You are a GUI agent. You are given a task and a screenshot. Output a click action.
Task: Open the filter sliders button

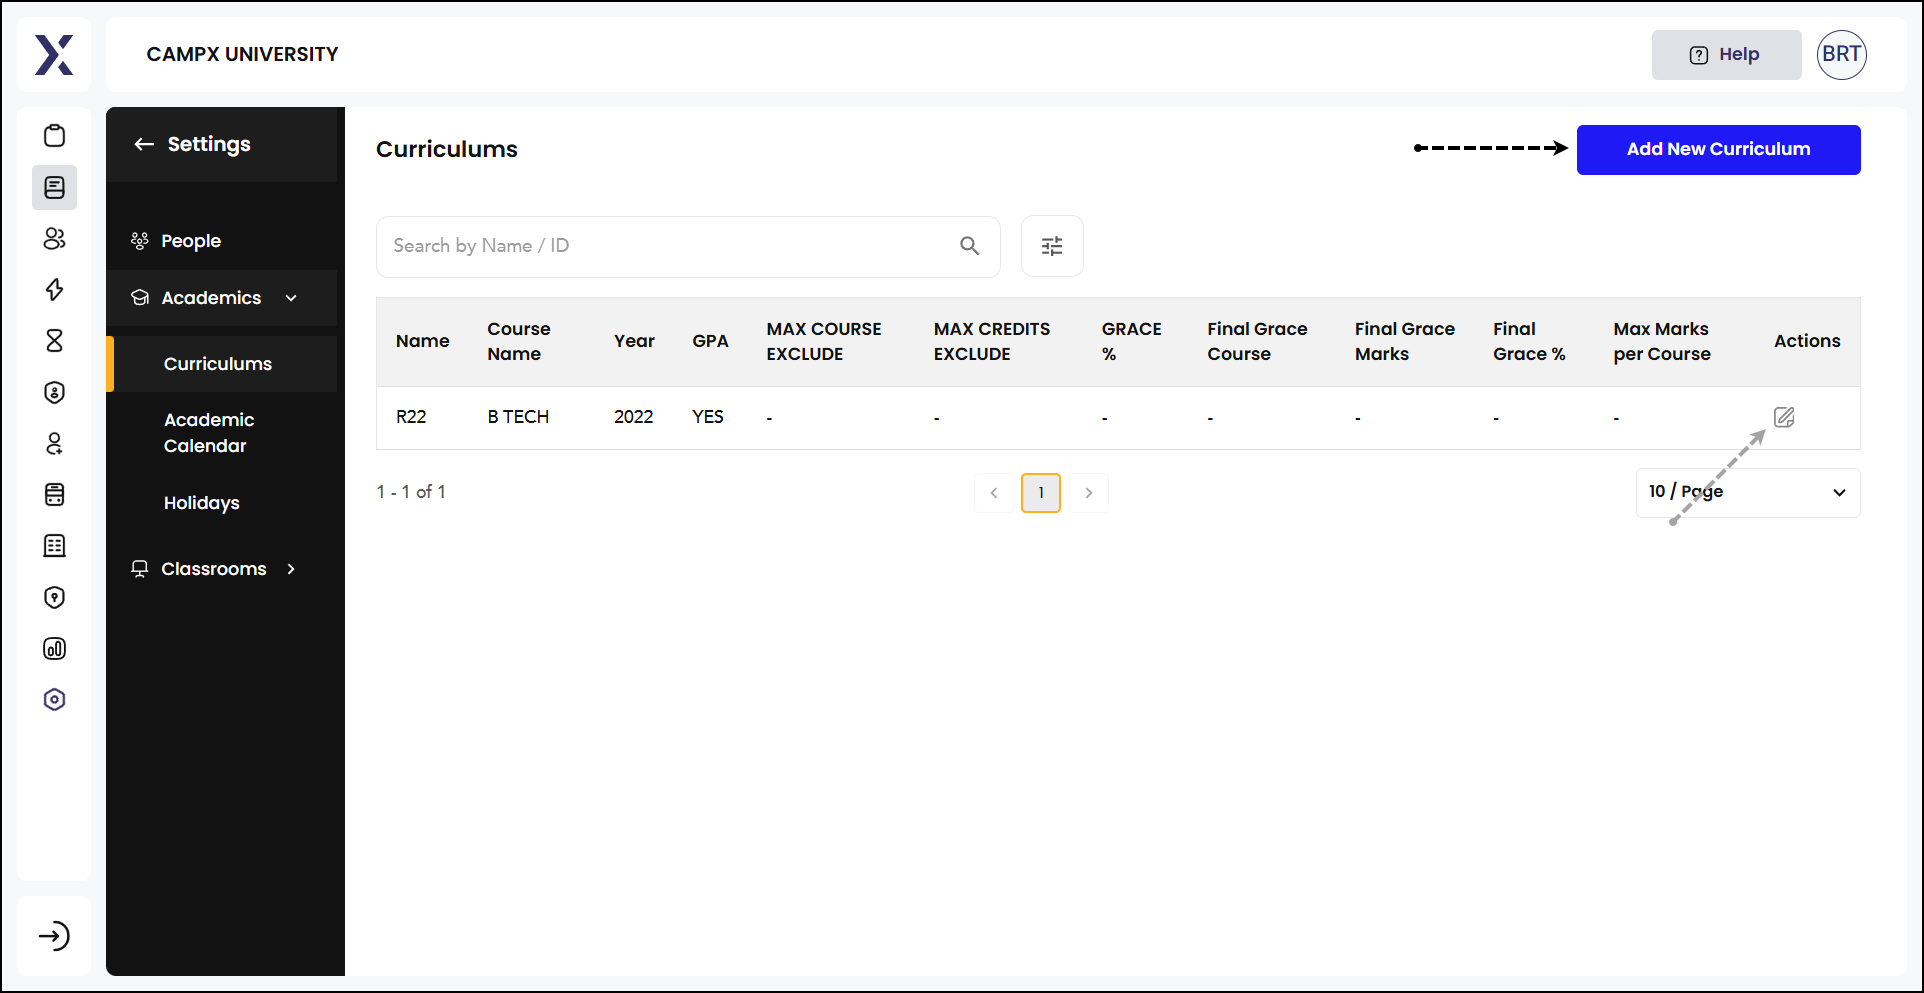click(1052, 246)
